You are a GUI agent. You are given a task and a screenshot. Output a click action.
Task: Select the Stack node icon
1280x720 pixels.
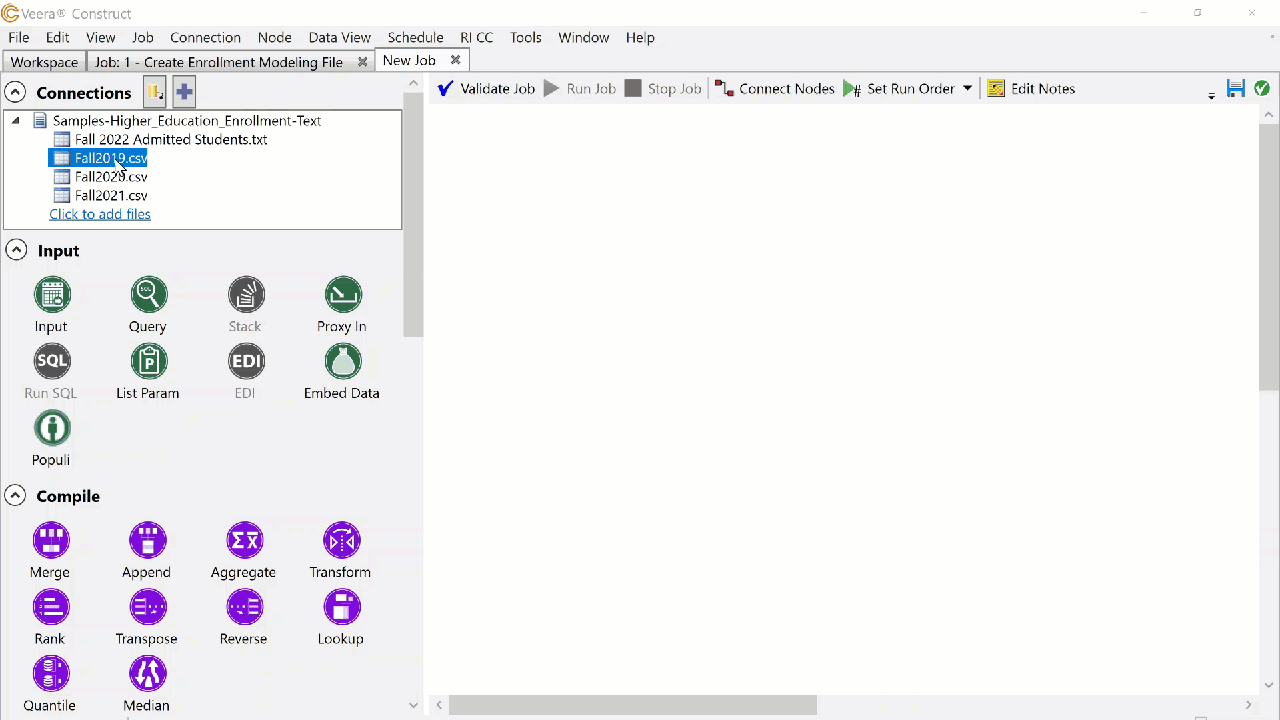point(246,294)
